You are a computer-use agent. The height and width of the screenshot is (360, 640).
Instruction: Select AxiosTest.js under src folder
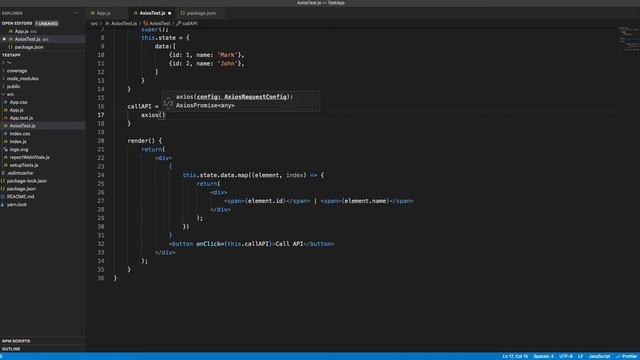pos(42,126)
